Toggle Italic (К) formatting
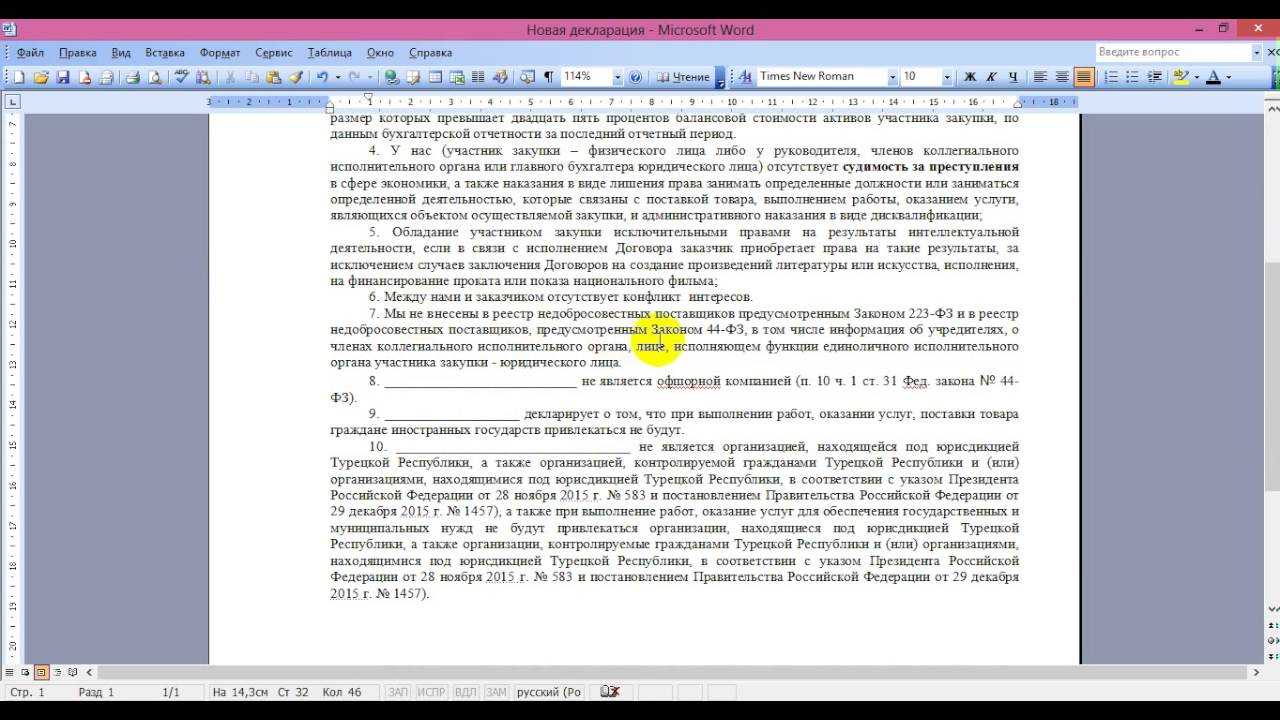The width and height of the screenshot is (1280, 720). (991, 77)
